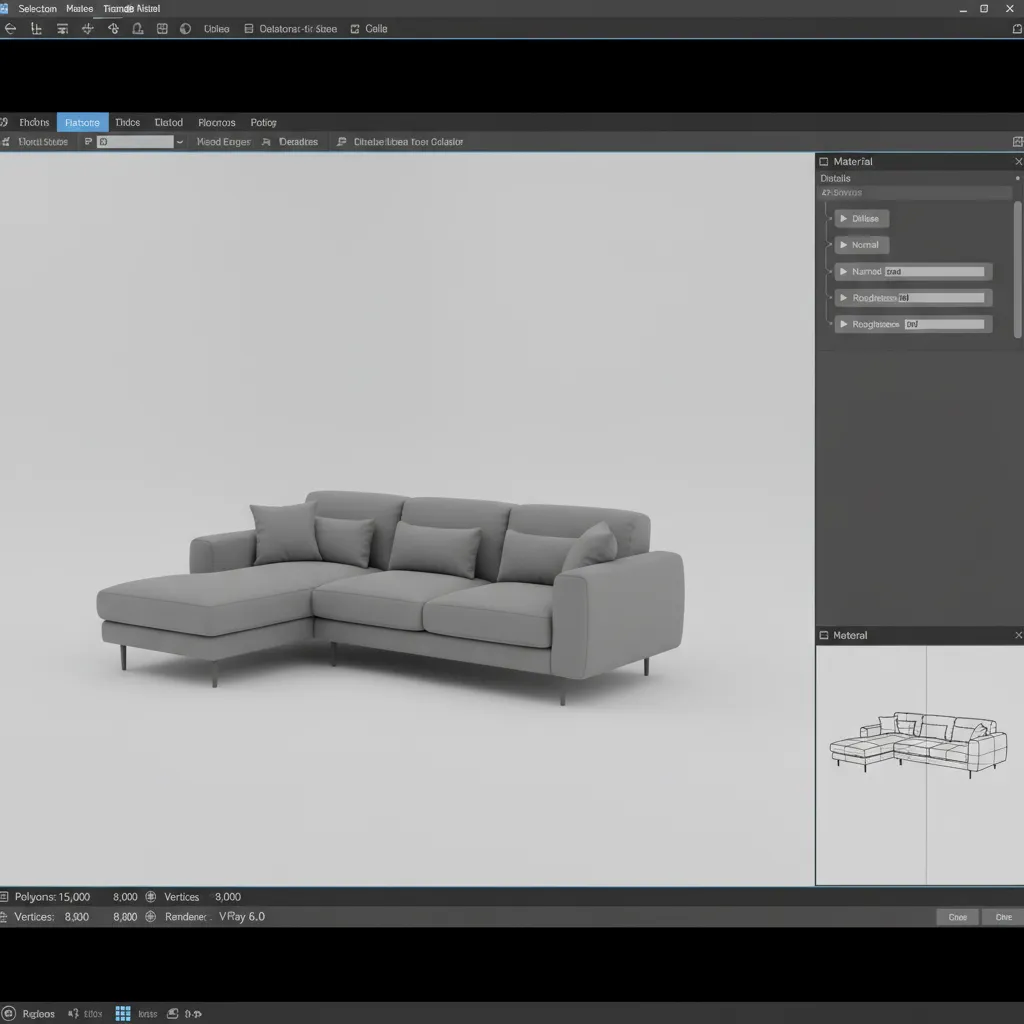Click the bottom-right confirm button

click(1003, 916)
